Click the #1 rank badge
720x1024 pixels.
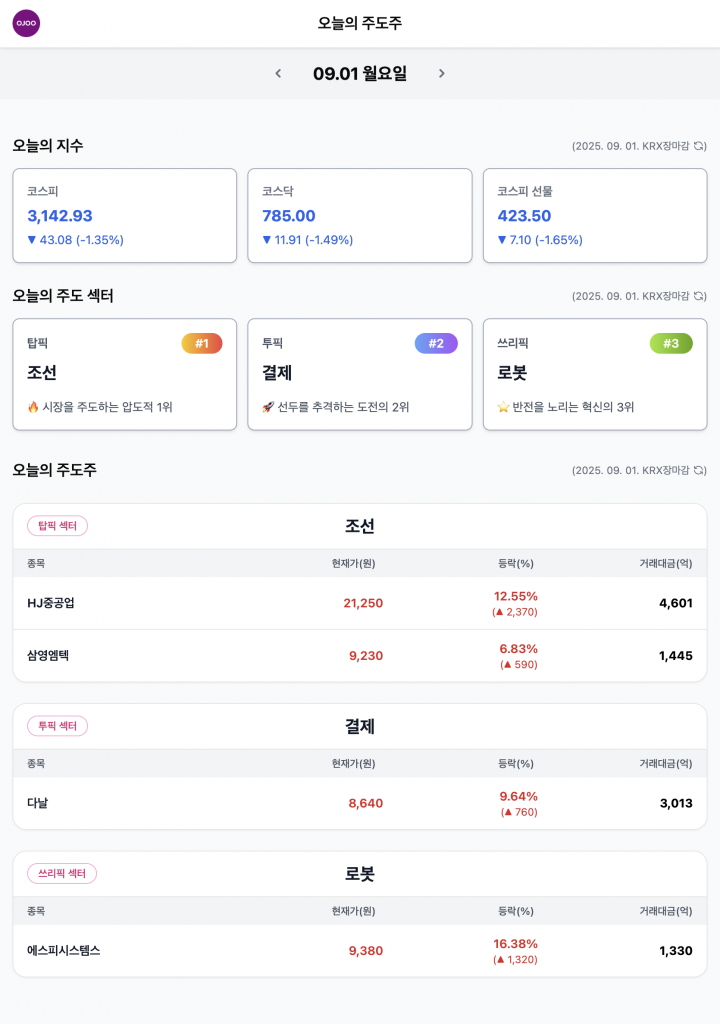(x=201, y=344)
